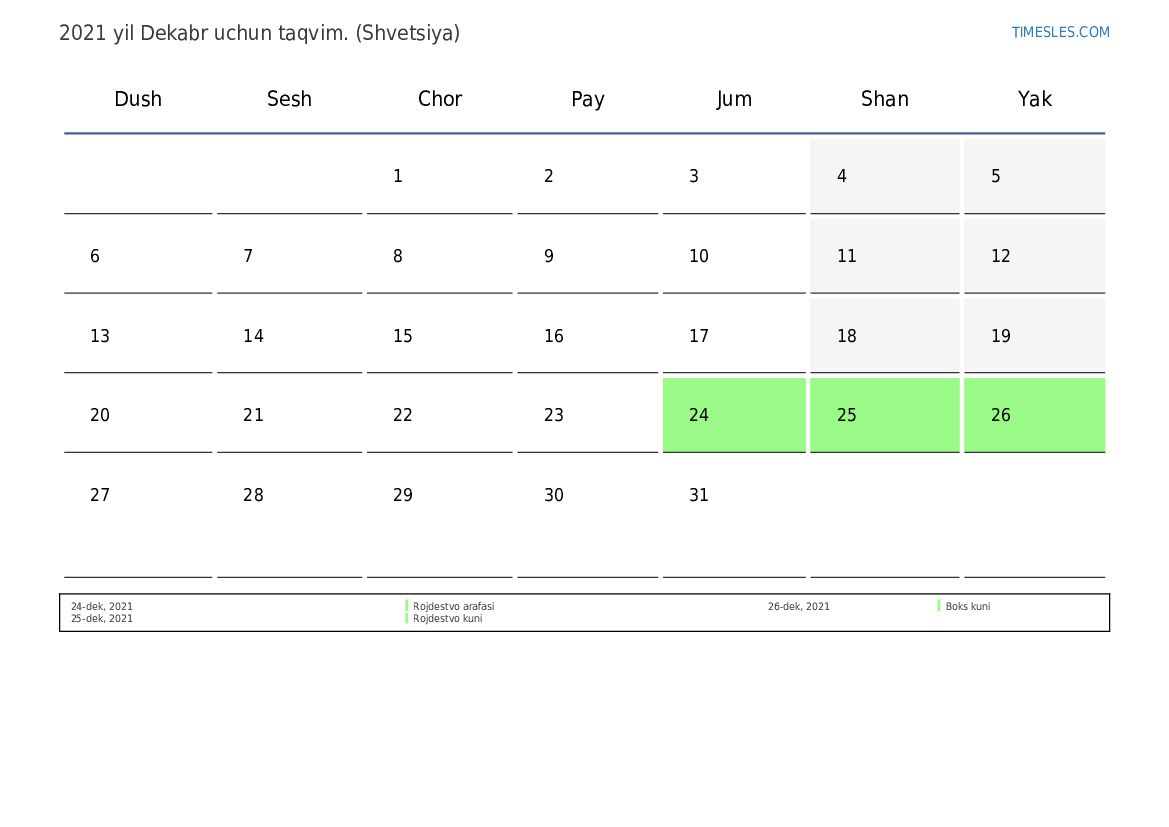This screenshot has width=1169, height=827.
Task: Select date 20 under Dush
Action: 138,415
